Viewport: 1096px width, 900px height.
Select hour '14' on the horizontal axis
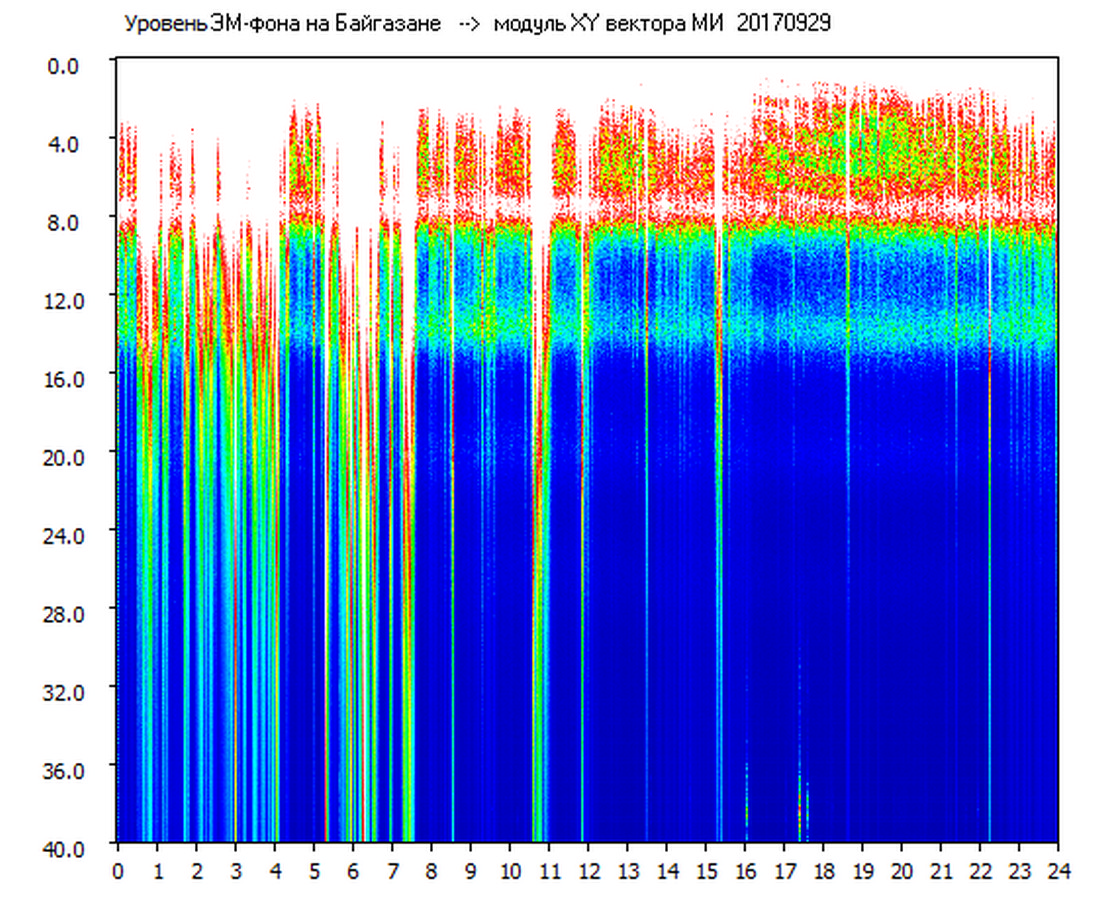[x=666, y=870]
